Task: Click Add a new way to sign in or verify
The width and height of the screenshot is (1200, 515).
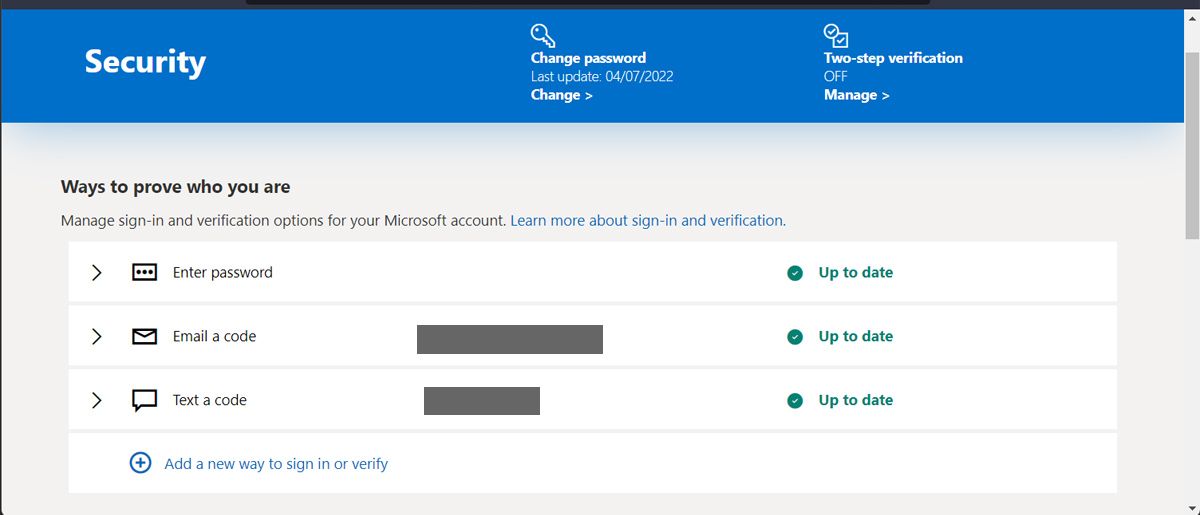Action: coord(276,464)
